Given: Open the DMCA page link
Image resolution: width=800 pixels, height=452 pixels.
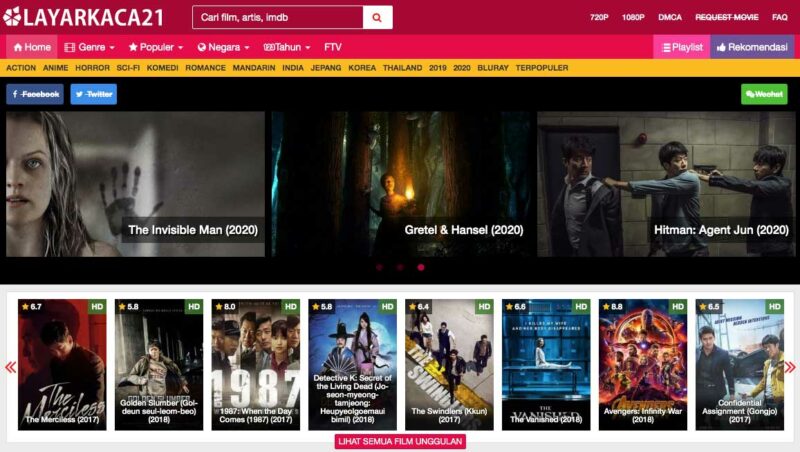Looking at the screenshot, I should 670,17.
